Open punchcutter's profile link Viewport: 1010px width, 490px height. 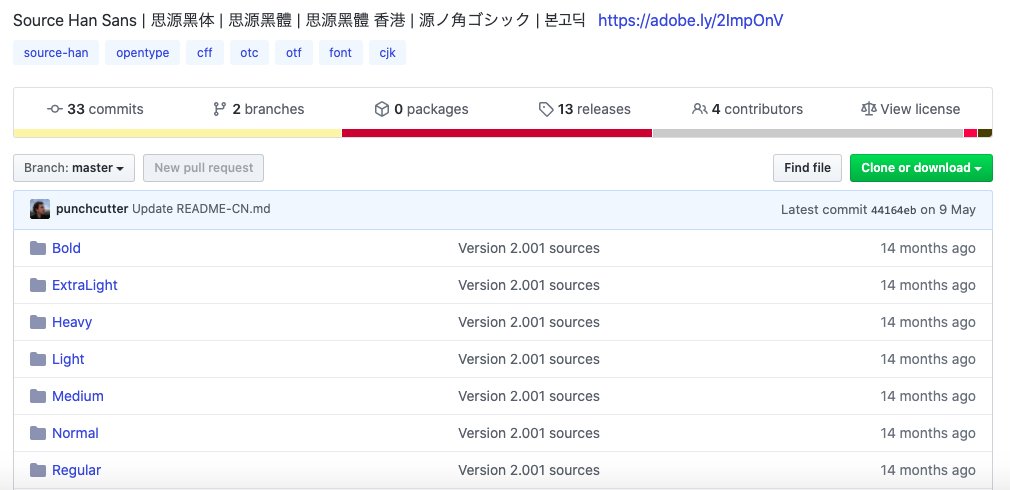[92, 209]
